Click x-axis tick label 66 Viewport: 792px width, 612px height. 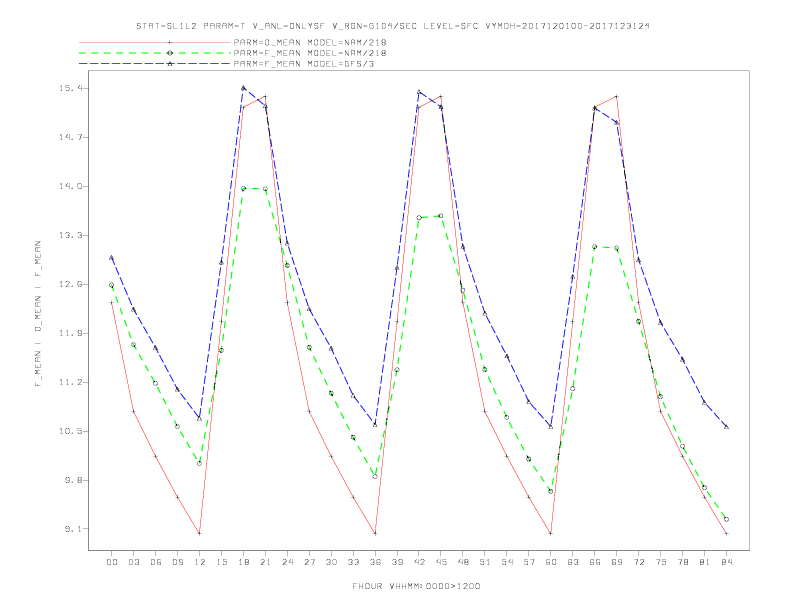(595, 562)
